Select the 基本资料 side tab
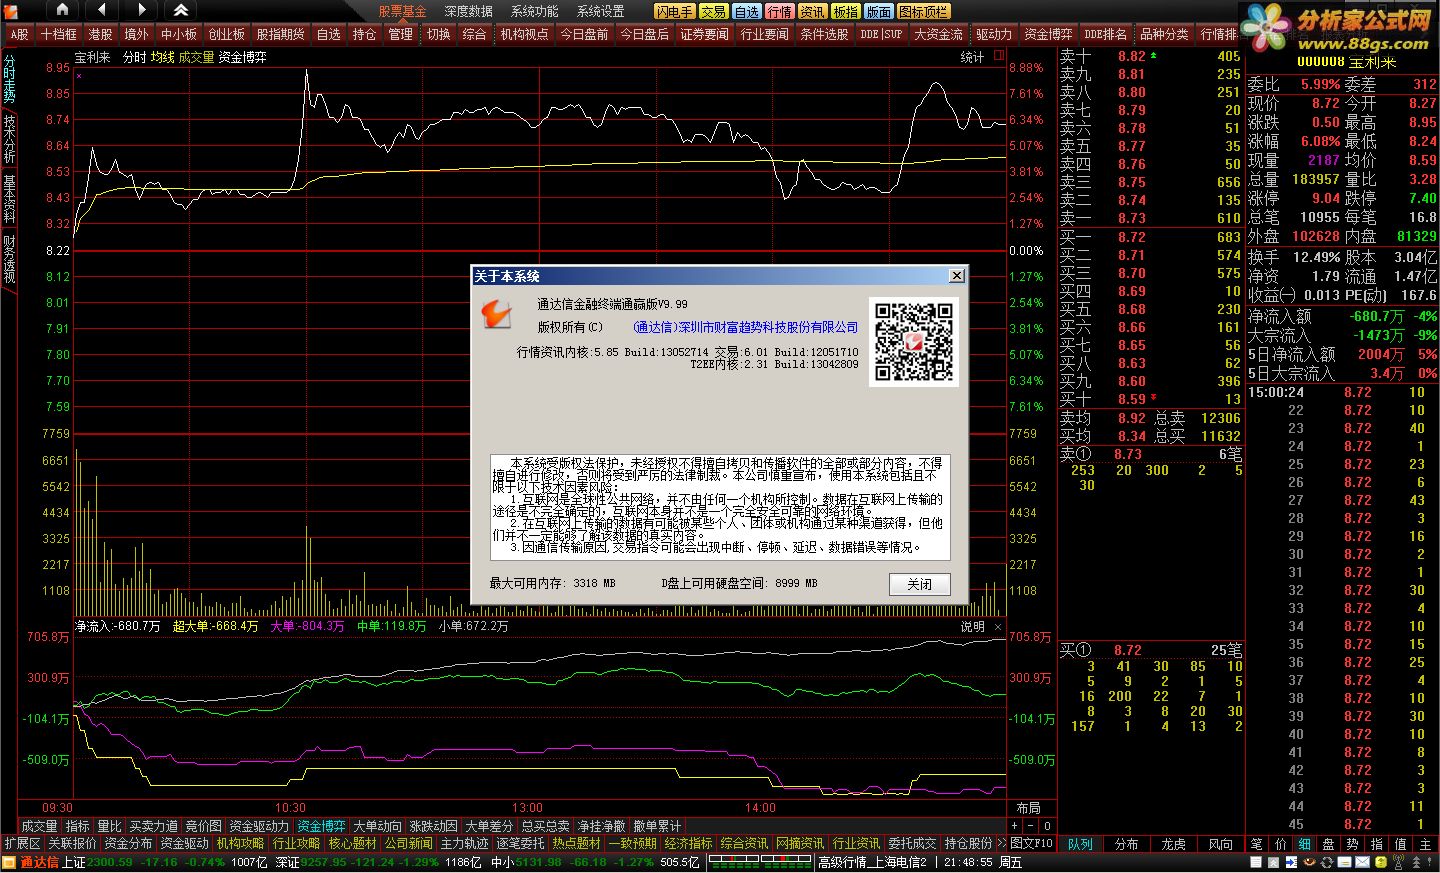1440x873 pixels. coord(9,199)
